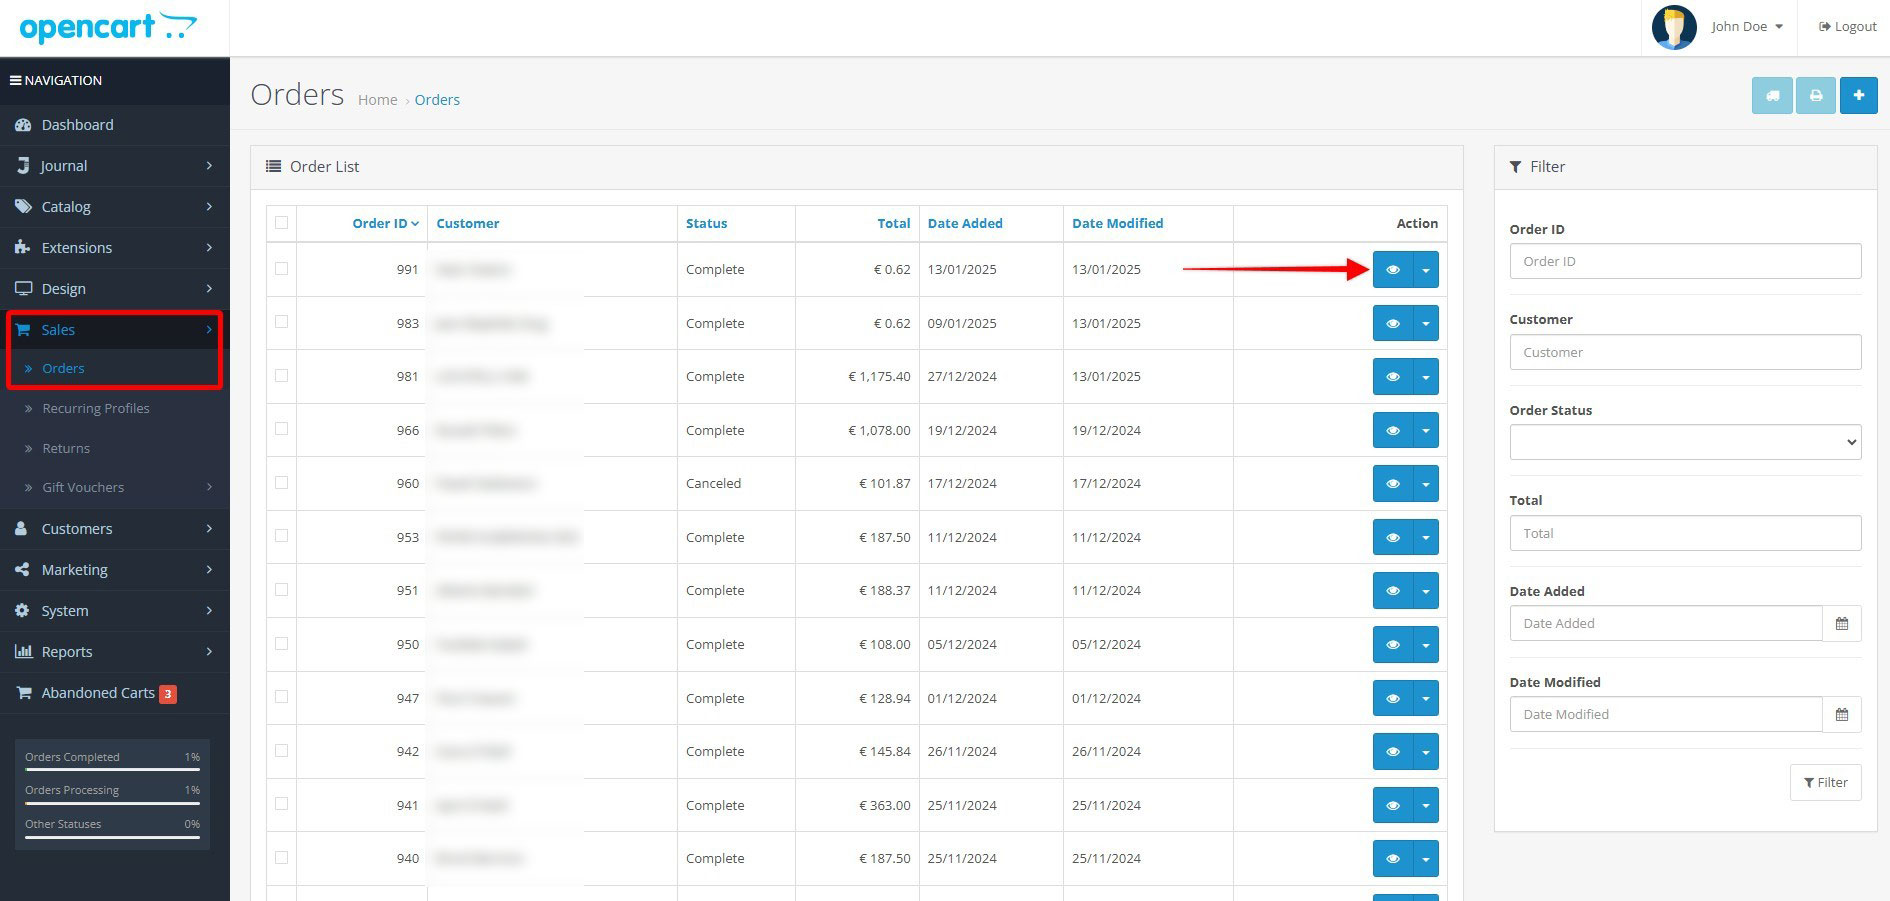
Task: Sort the table by Status column
Action: point(706,224)
